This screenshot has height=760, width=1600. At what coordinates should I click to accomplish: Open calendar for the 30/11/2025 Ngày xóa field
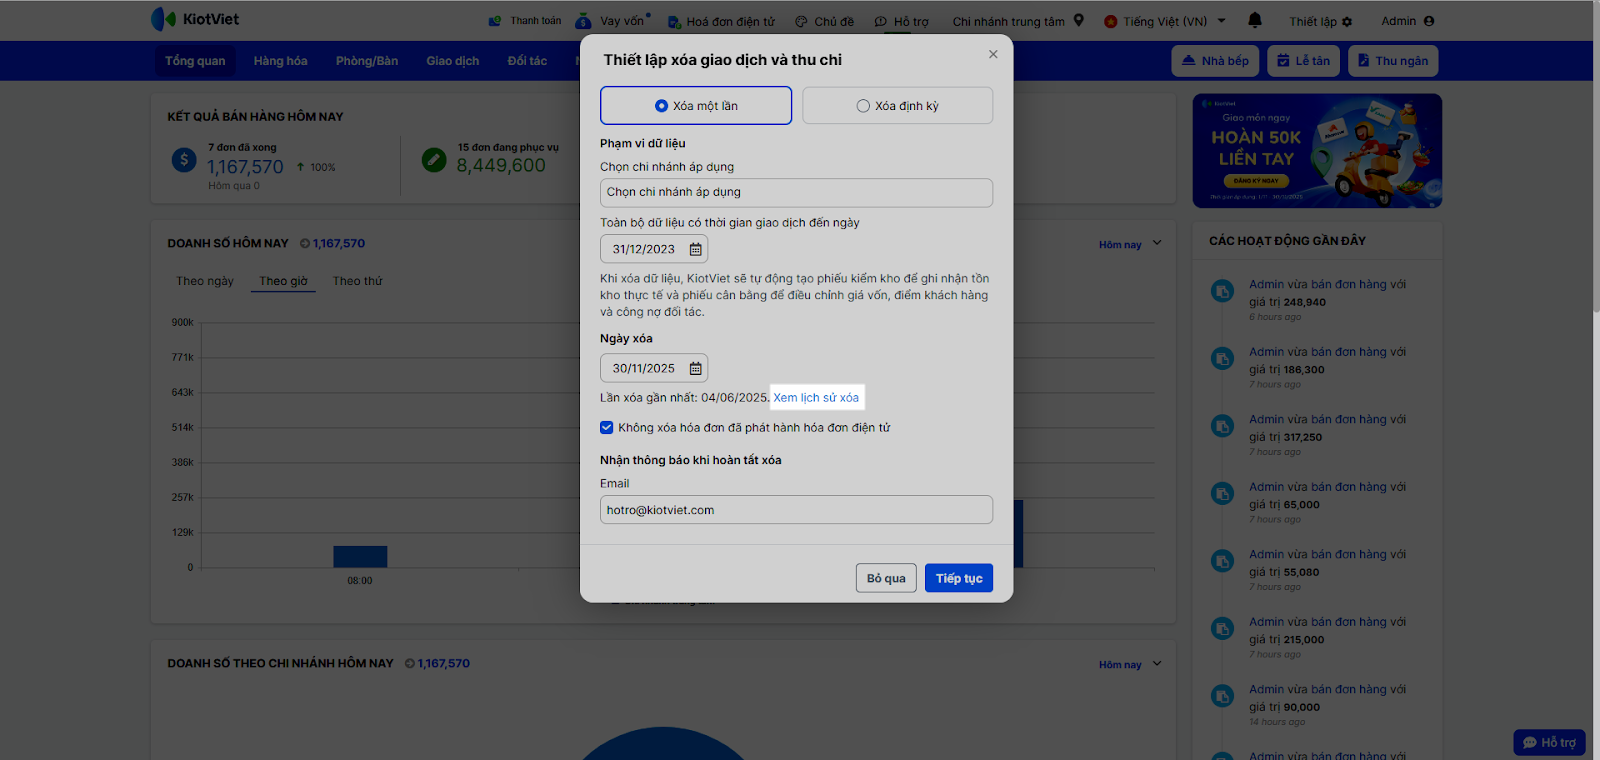click(x=696, y=368)
